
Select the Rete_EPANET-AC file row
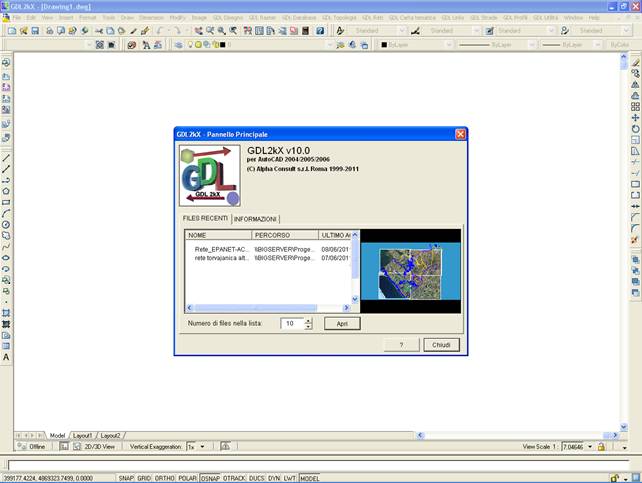pos(269,249)
